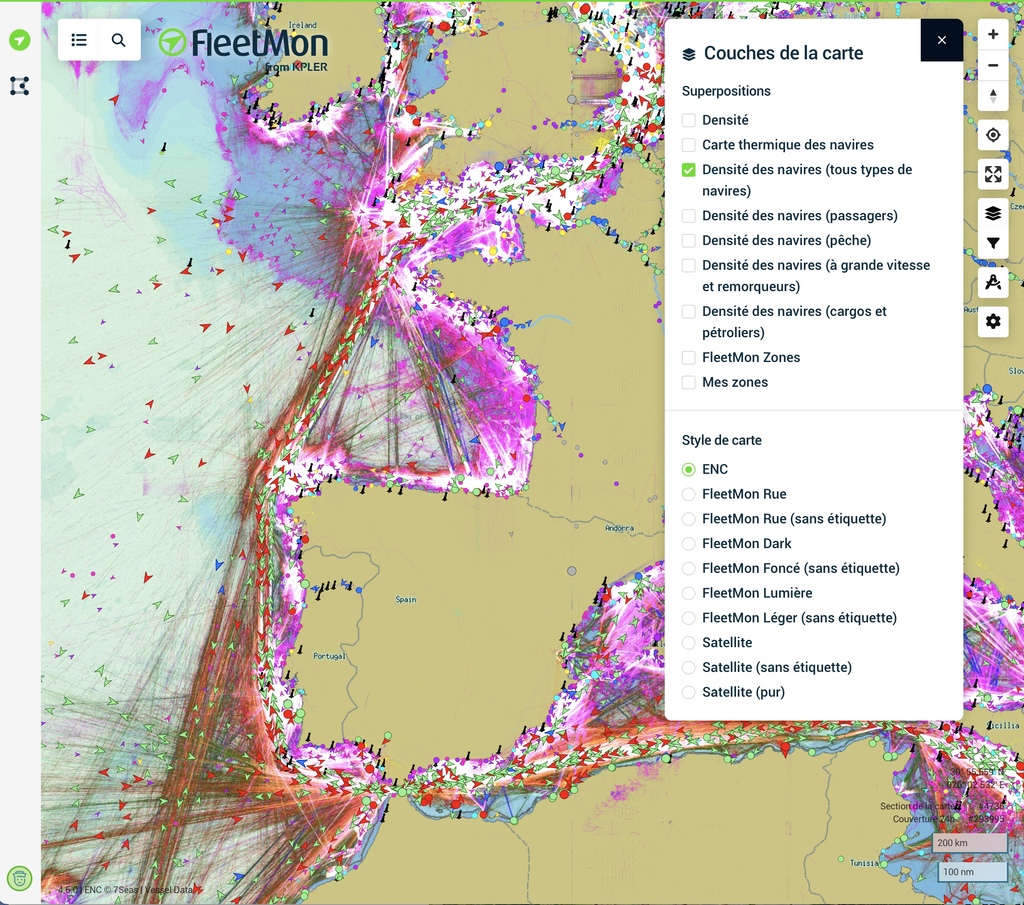
Task: Check the FleetMon Zones overlay
Action: pyautogui.click(x=689, y=358)
